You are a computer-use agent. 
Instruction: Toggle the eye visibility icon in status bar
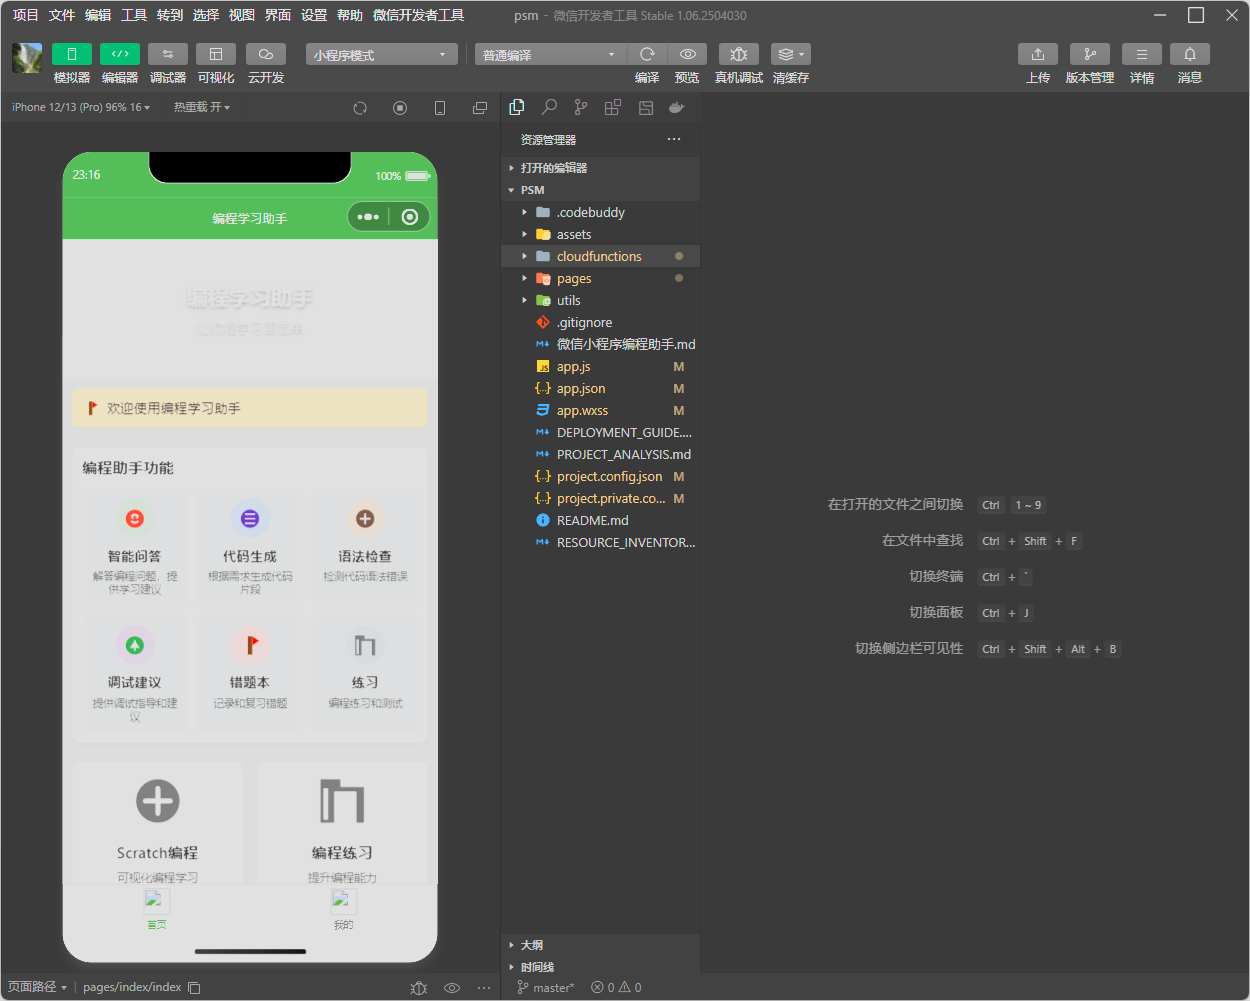(x=451, y=987)
